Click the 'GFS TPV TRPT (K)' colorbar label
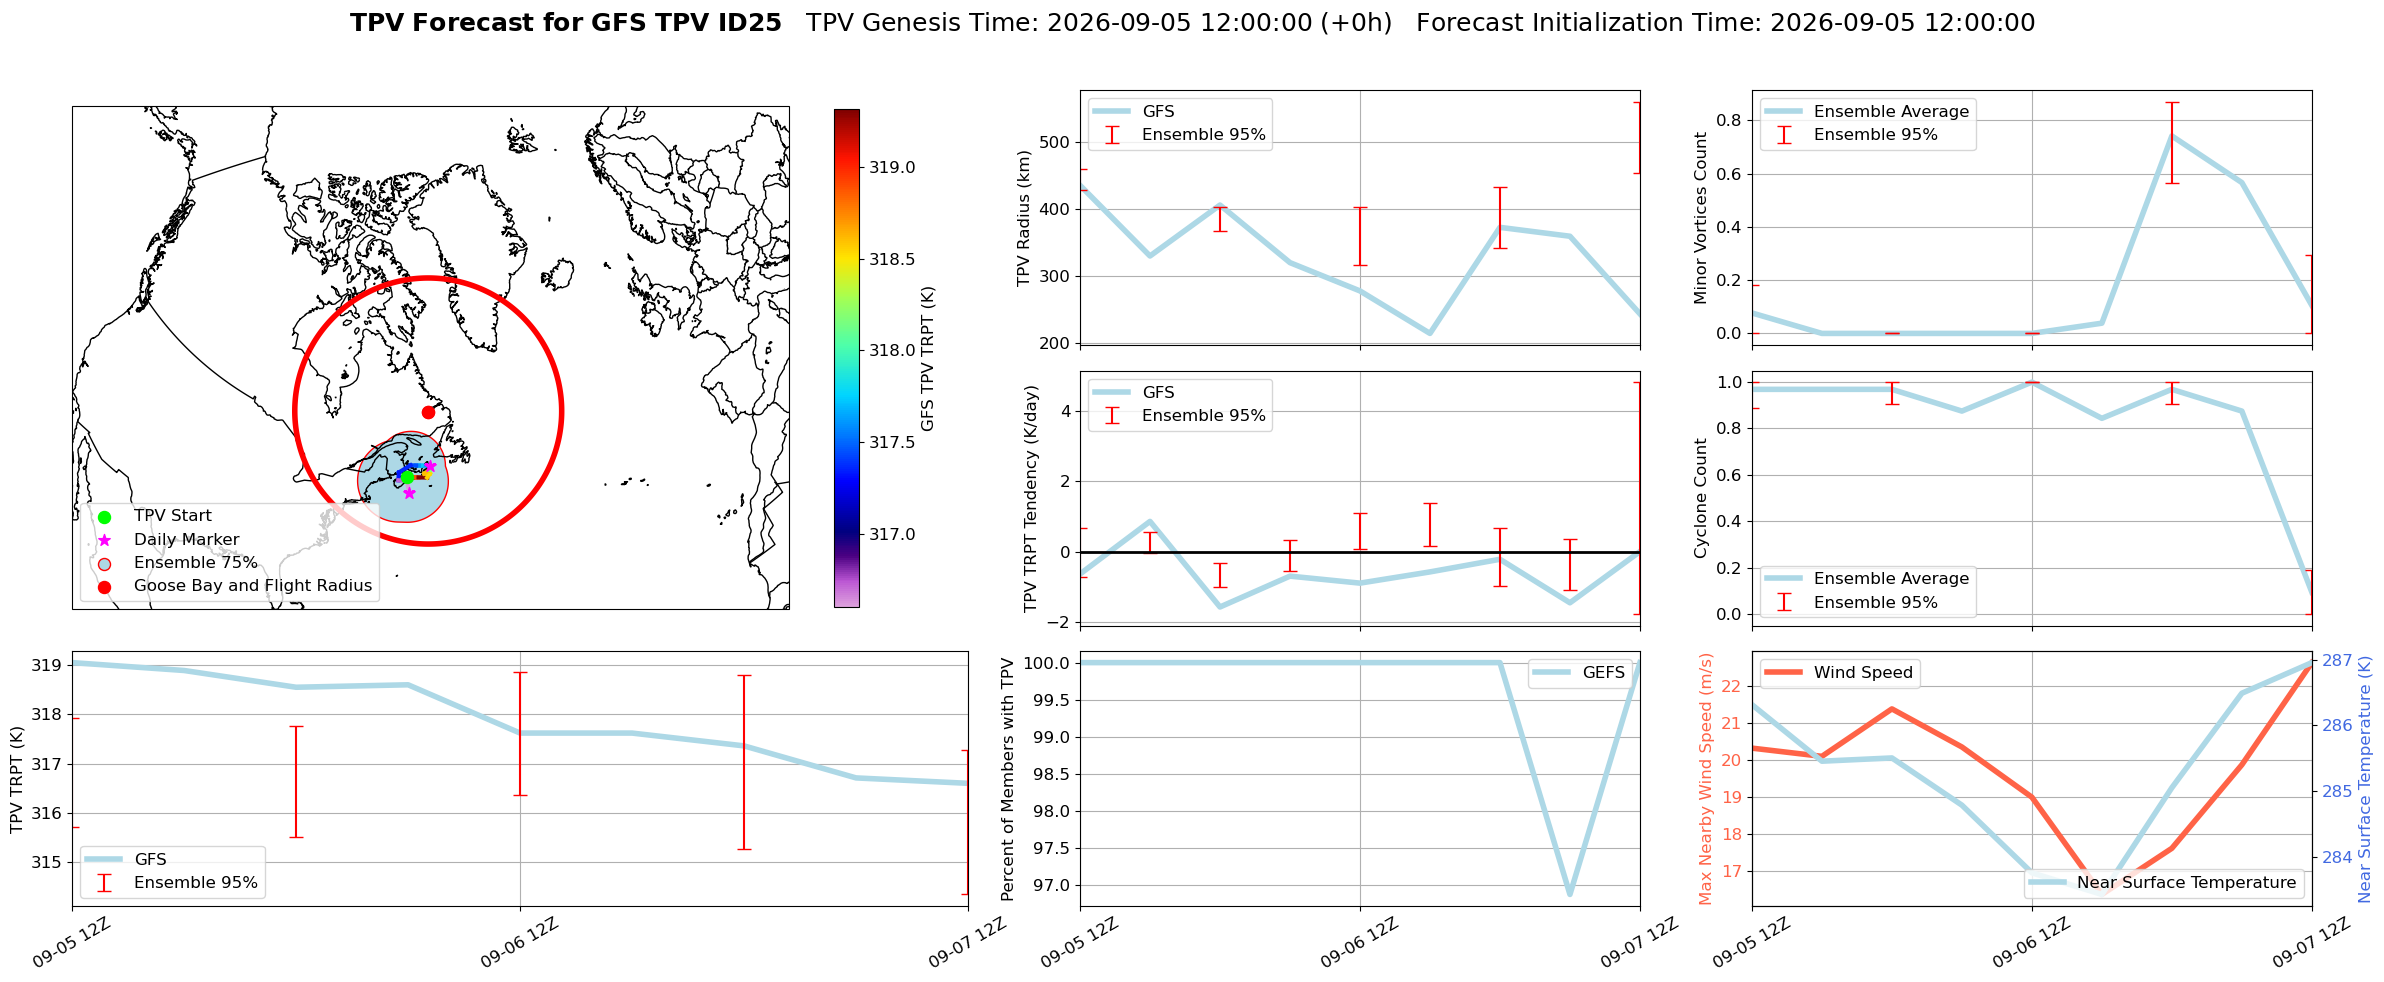2384x982 pixels. [x=927, y=358]
